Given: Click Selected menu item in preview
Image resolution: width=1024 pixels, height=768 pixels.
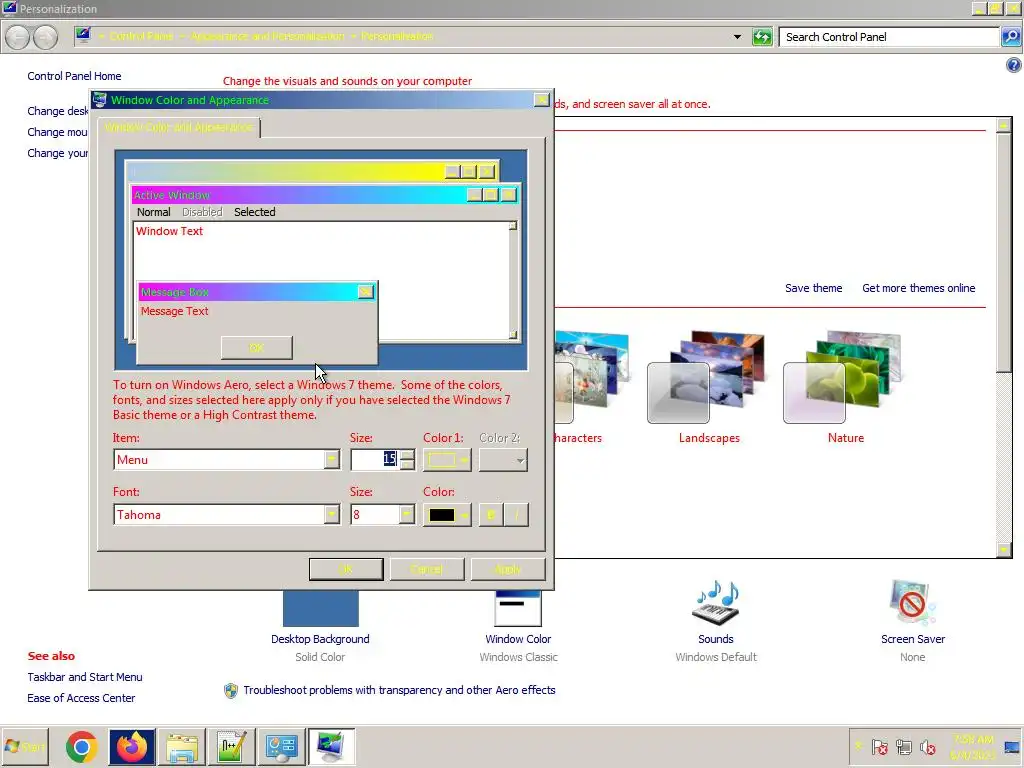Looking at the screenshot, I should click(255, 212).
